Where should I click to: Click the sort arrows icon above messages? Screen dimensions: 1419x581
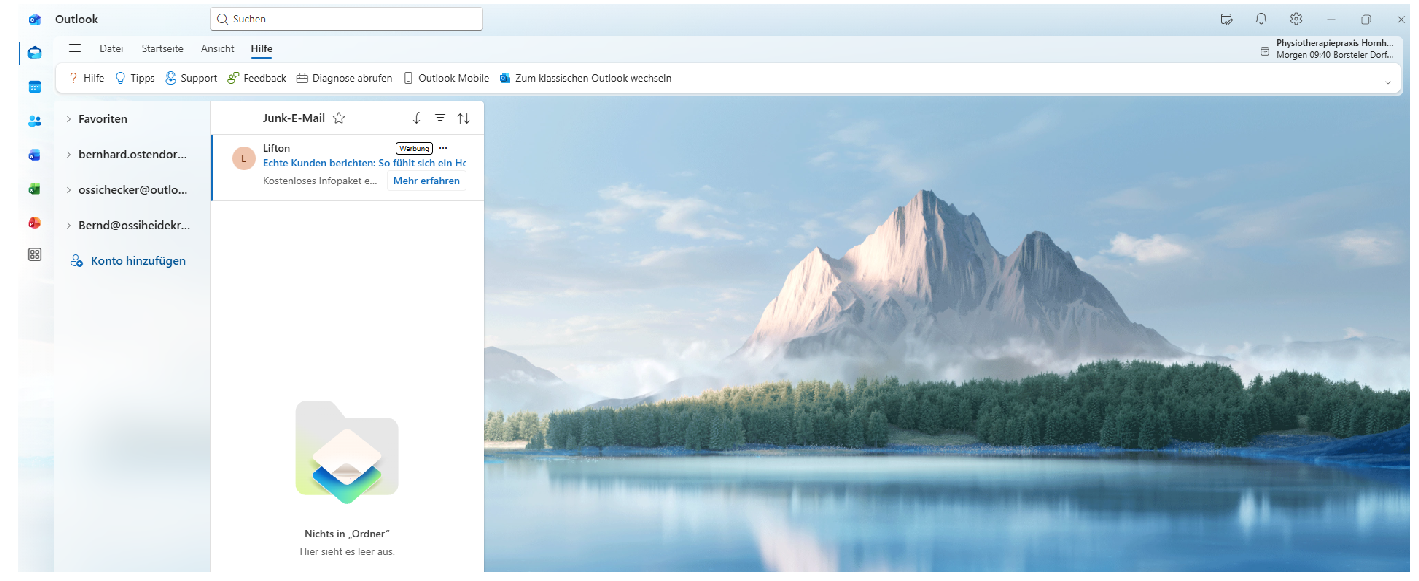pos(463,118)
